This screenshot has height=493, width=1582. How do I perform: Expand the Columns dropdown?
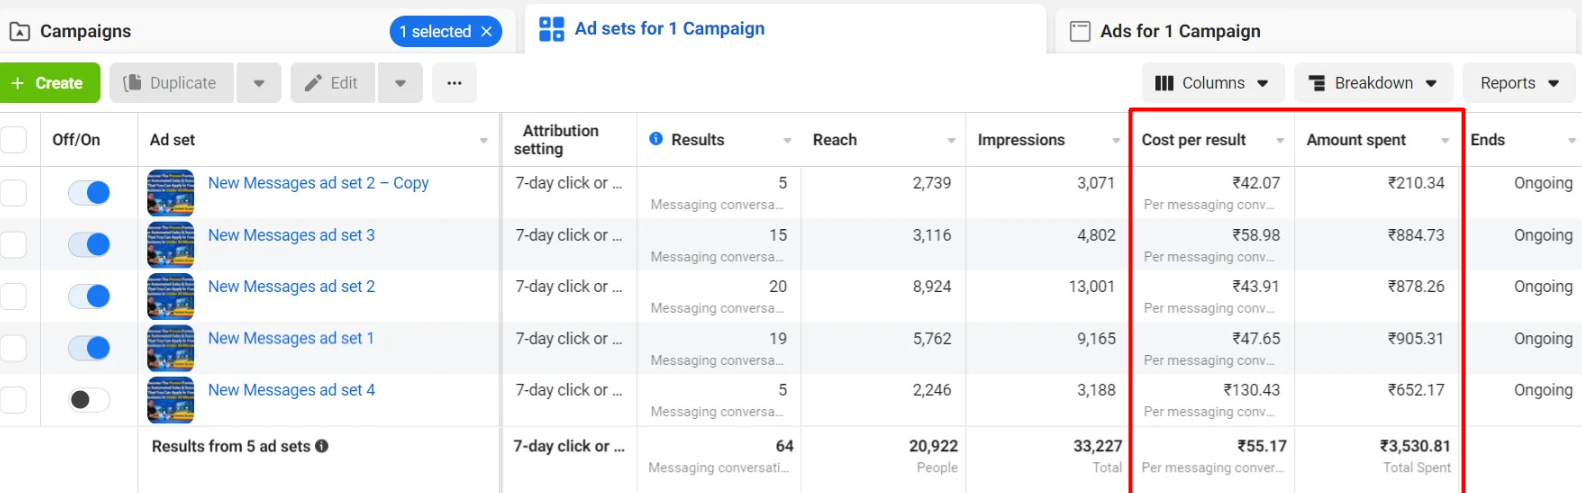[x=1212, y=83]
